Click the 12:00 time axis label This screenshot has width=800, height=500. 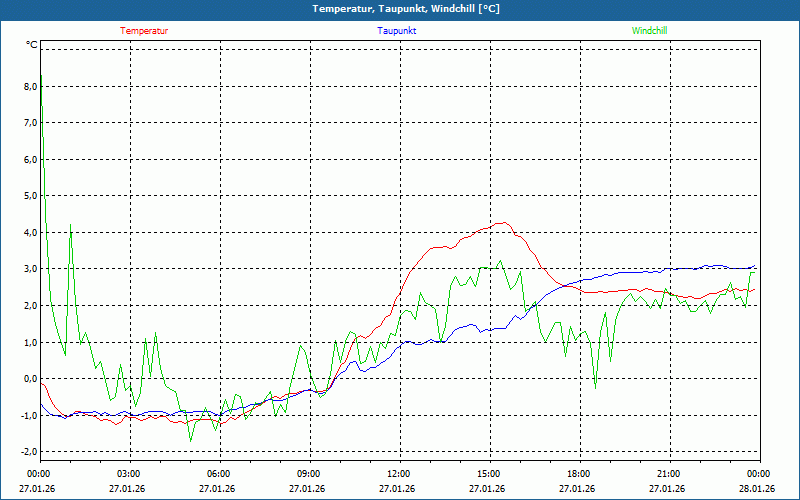tap(398, 474)
